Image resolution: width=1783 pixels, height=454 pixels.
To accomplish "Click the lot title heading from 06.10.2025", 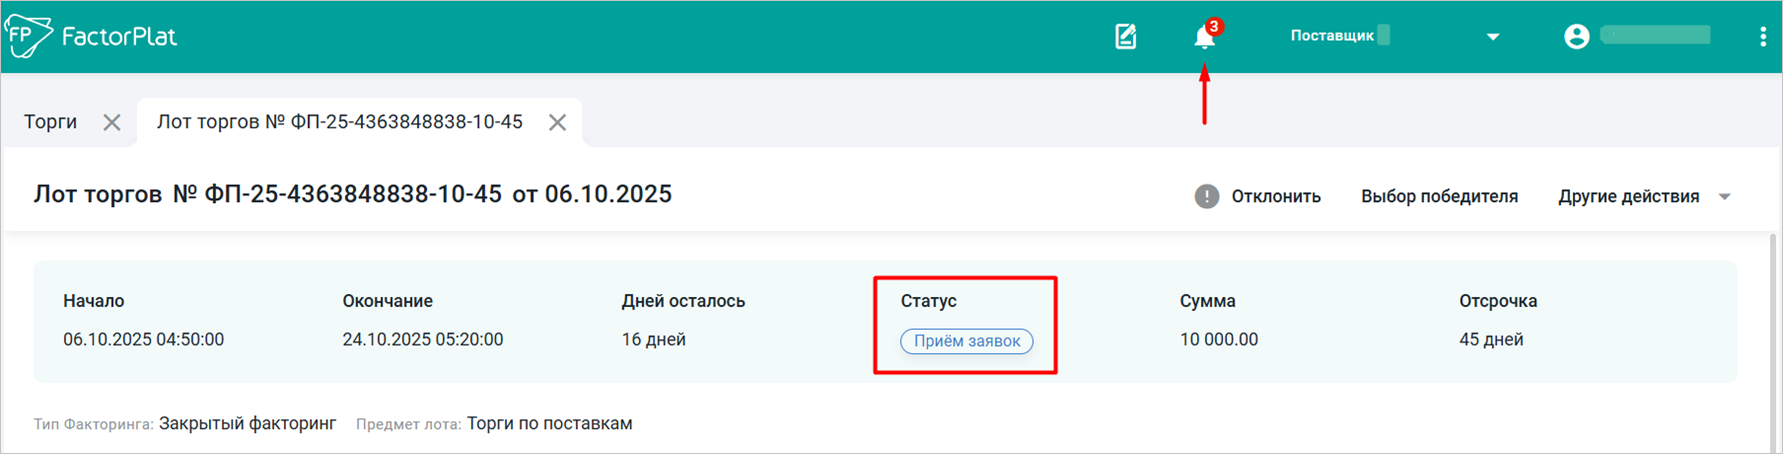I will click(x=352, y=194).
